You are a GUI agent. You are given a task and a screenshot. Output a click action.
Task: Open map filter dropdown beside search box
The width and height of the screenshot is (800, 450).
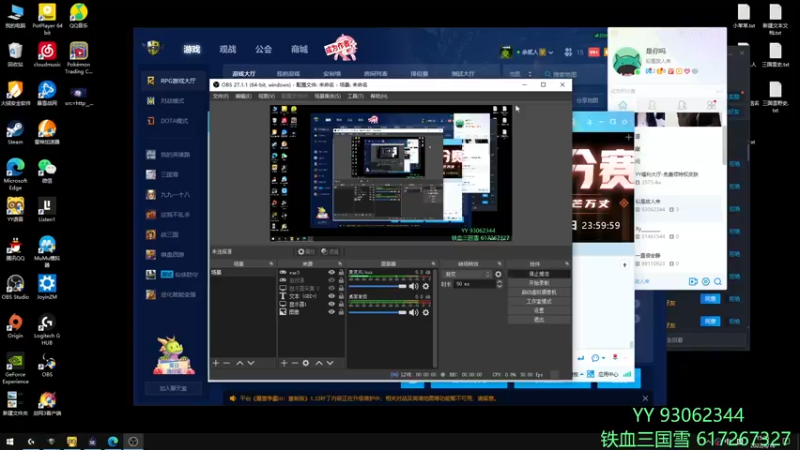[x=520, y=74]
